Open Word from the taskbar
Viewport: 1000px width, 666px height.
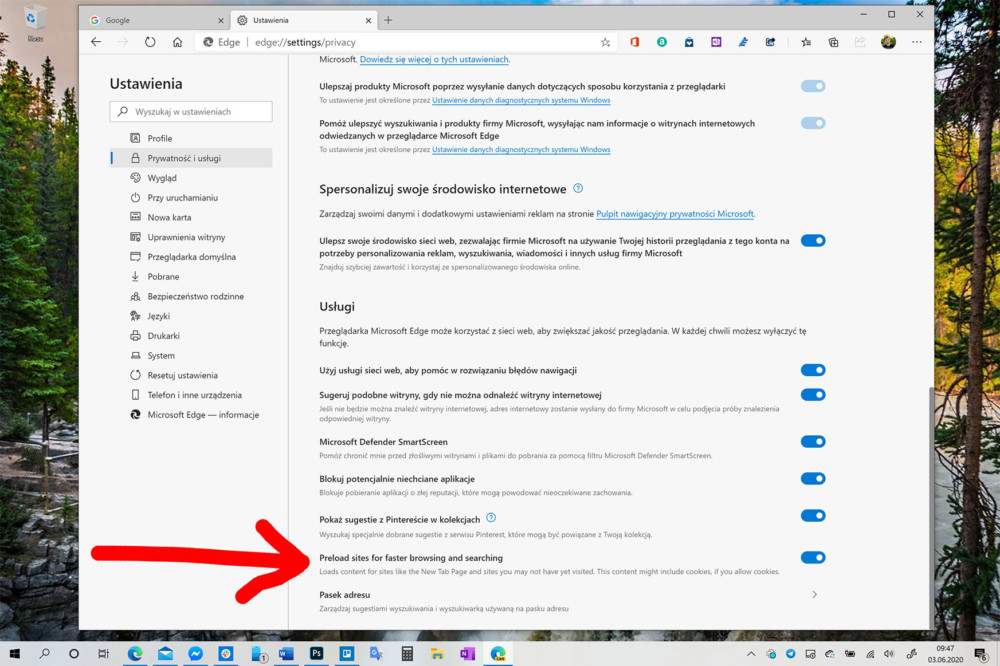tap(286, 653)
